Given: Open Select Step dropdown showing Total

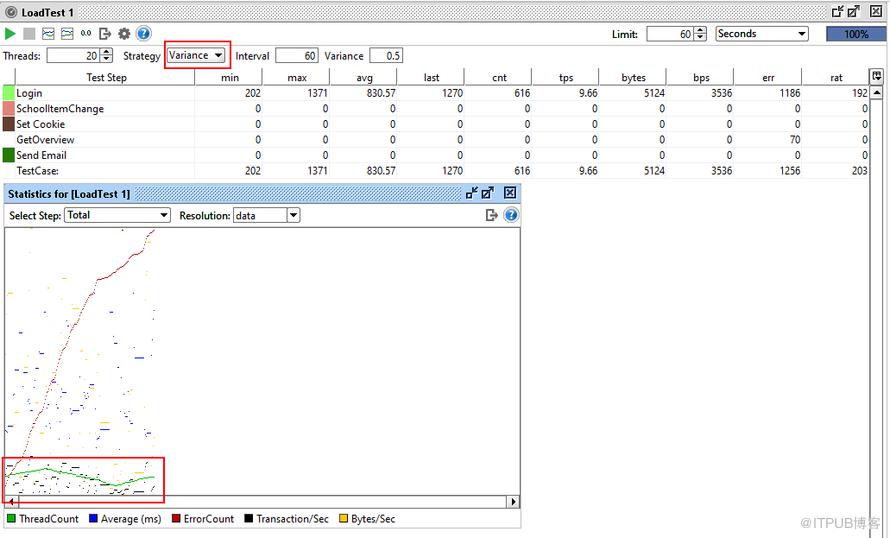Looking at the screenshot, I should pyautogui.click(x=117, y=215).
